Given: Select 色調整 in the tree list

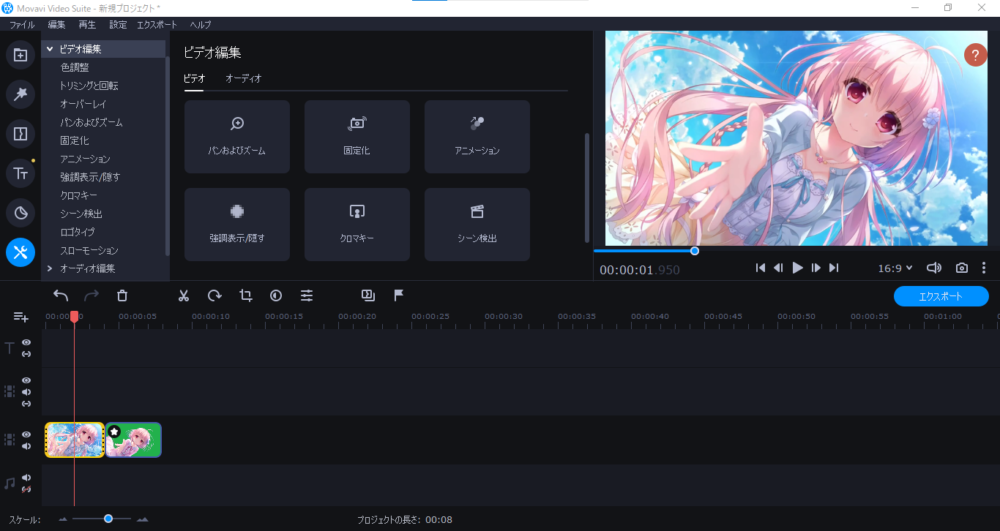Looking at the screenshot, I should click(x=75, y=68).
